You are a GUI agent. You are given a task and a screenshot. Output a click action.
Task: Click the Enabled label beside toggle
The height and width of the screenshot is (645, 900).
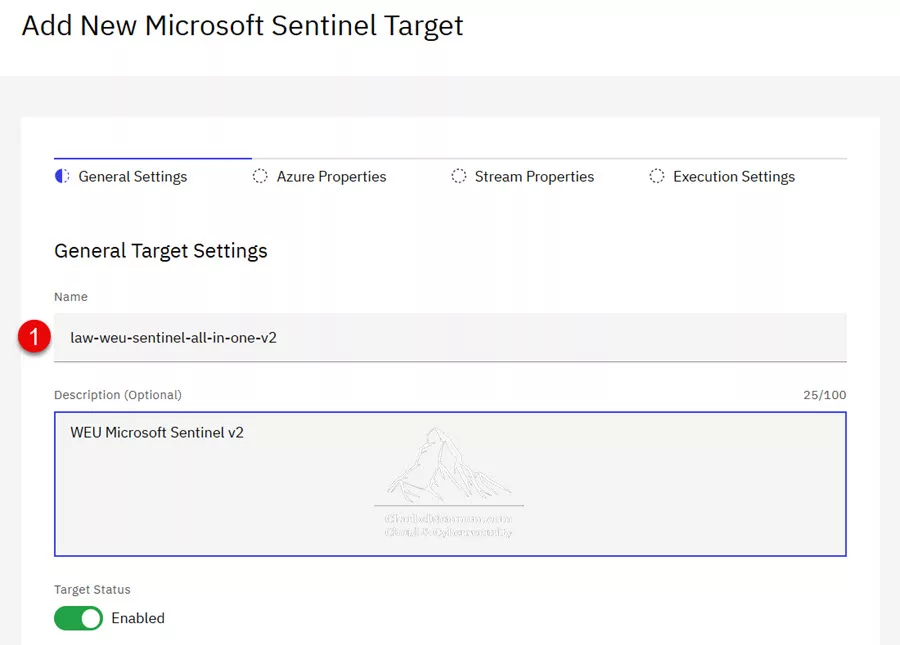(138, 618)
